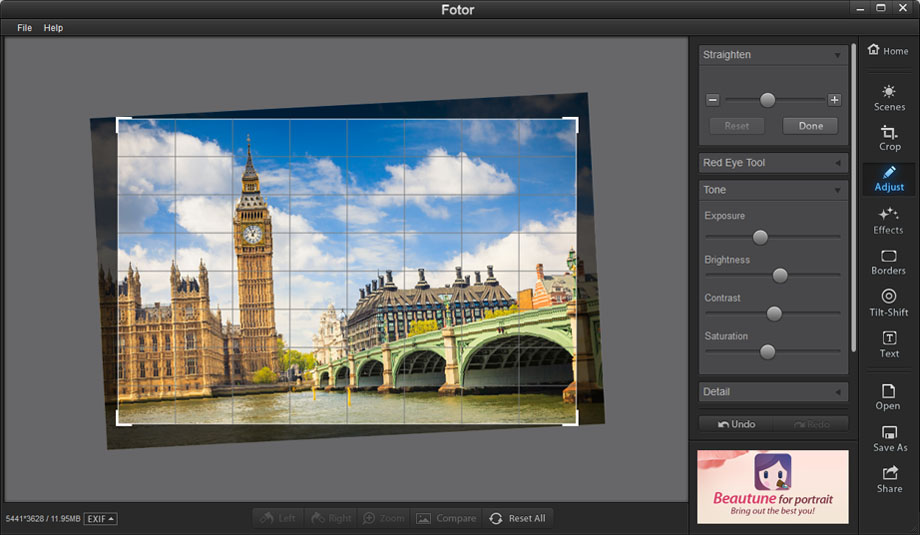Click the Reset All button
Viewport: 920px width, 535px height.
[517, 518]
